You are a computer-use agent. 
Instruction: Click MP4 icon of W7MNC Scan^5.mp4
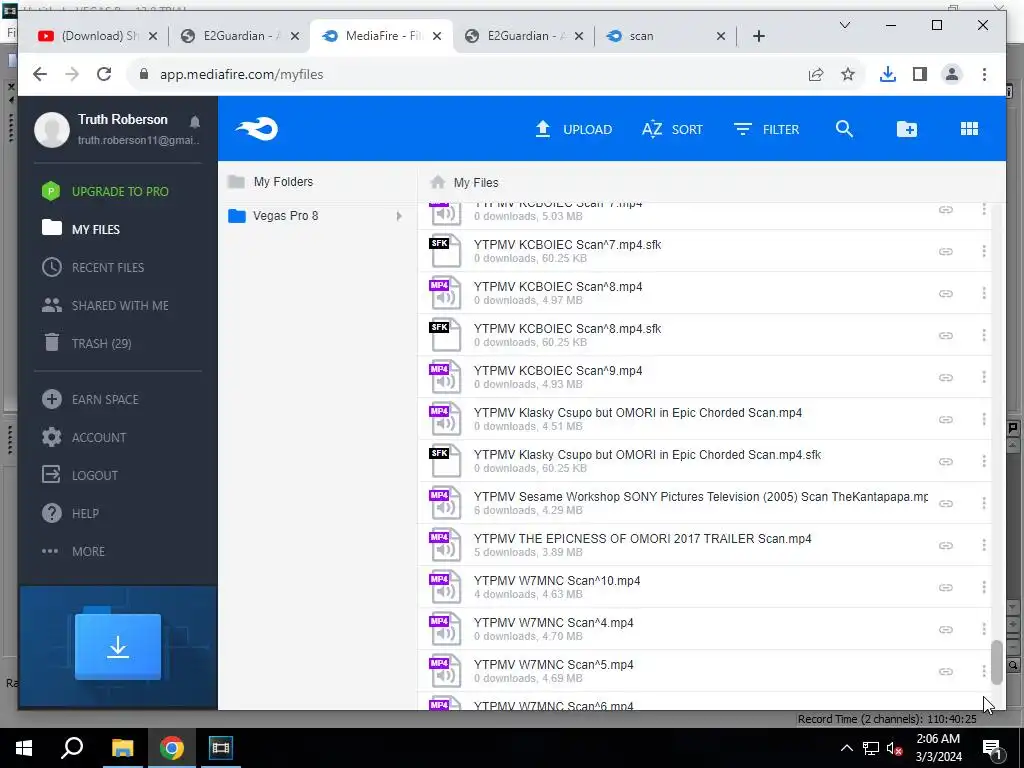coord(445,671)
